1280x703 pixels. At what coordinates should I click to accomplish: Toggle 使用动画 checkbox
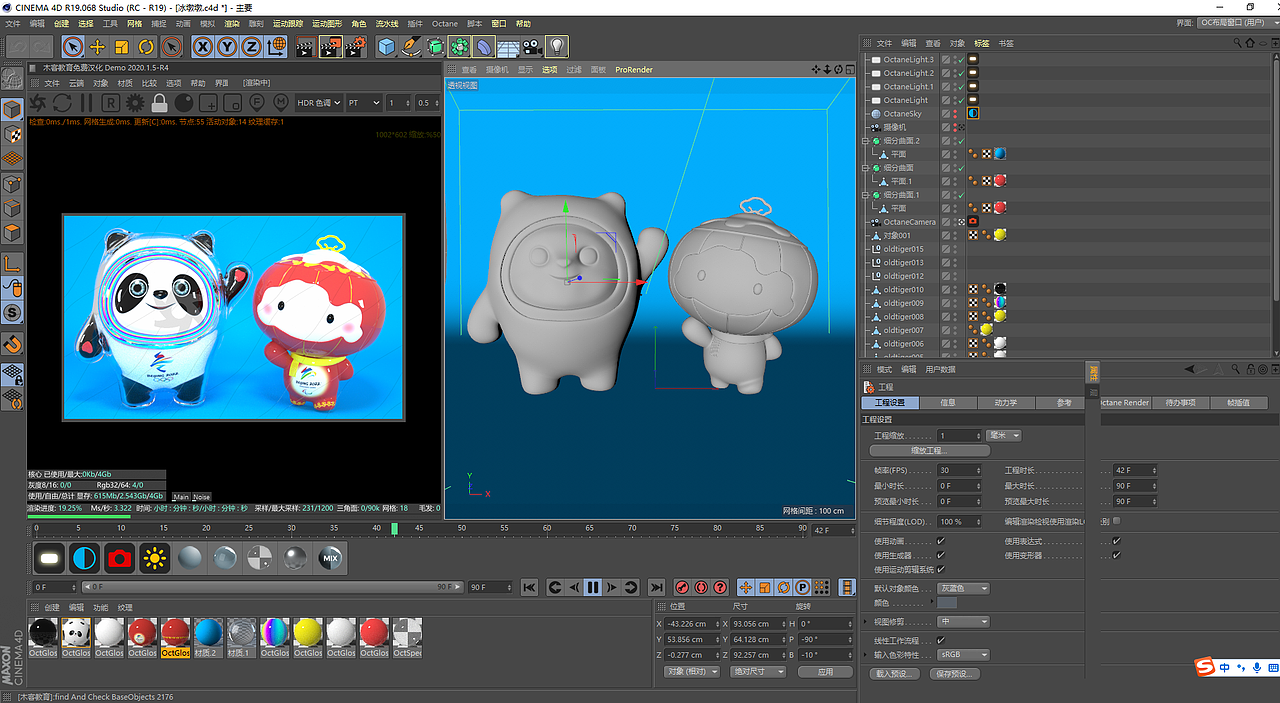tap(941, 541)
